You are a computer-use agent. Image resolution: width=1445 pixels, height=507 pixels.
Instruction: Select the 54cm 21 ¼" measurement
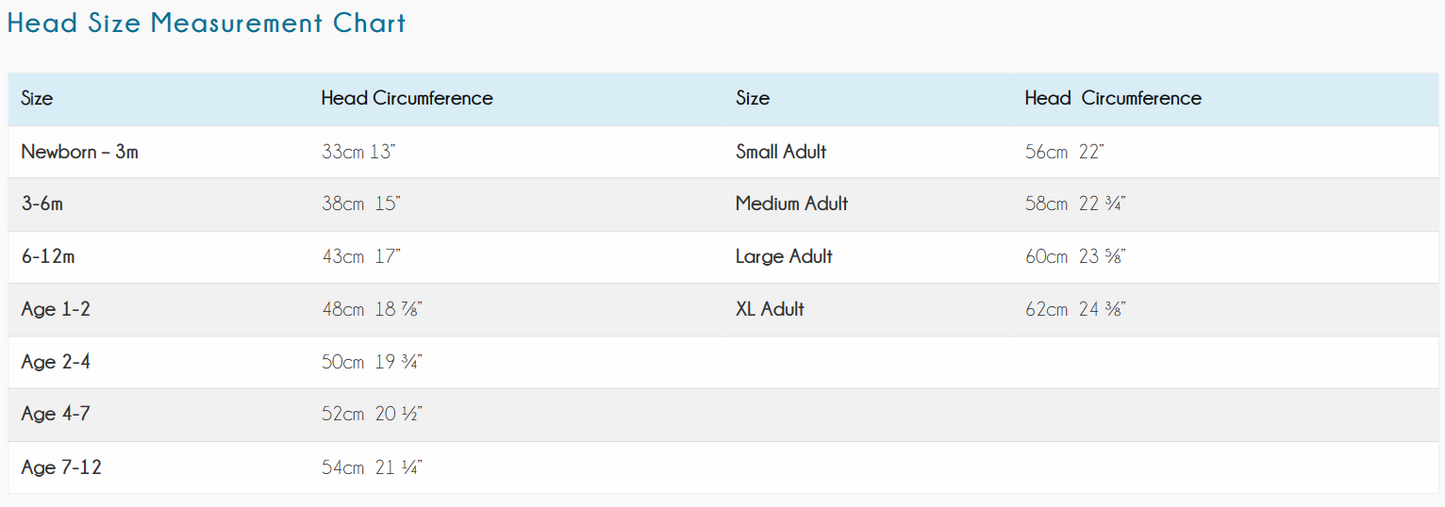pos(372,467)
